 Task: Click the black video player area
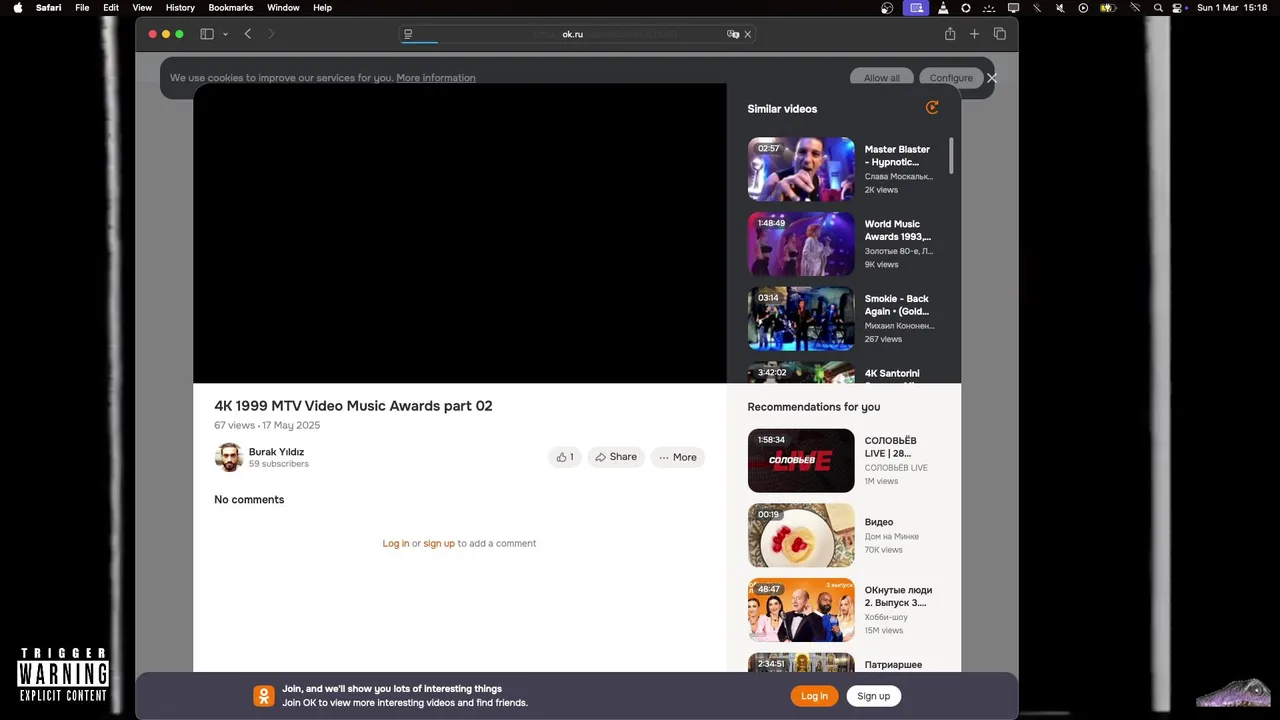[460, 233]
